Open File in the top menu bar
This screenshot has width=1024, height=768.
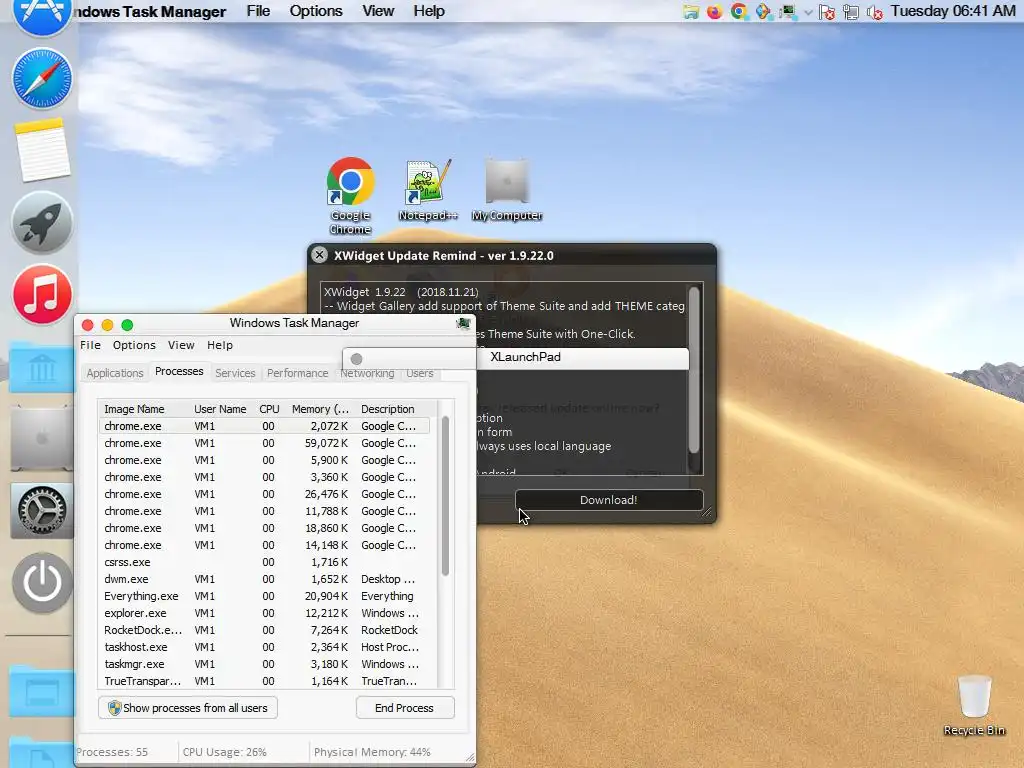click(x=258, y=11)
